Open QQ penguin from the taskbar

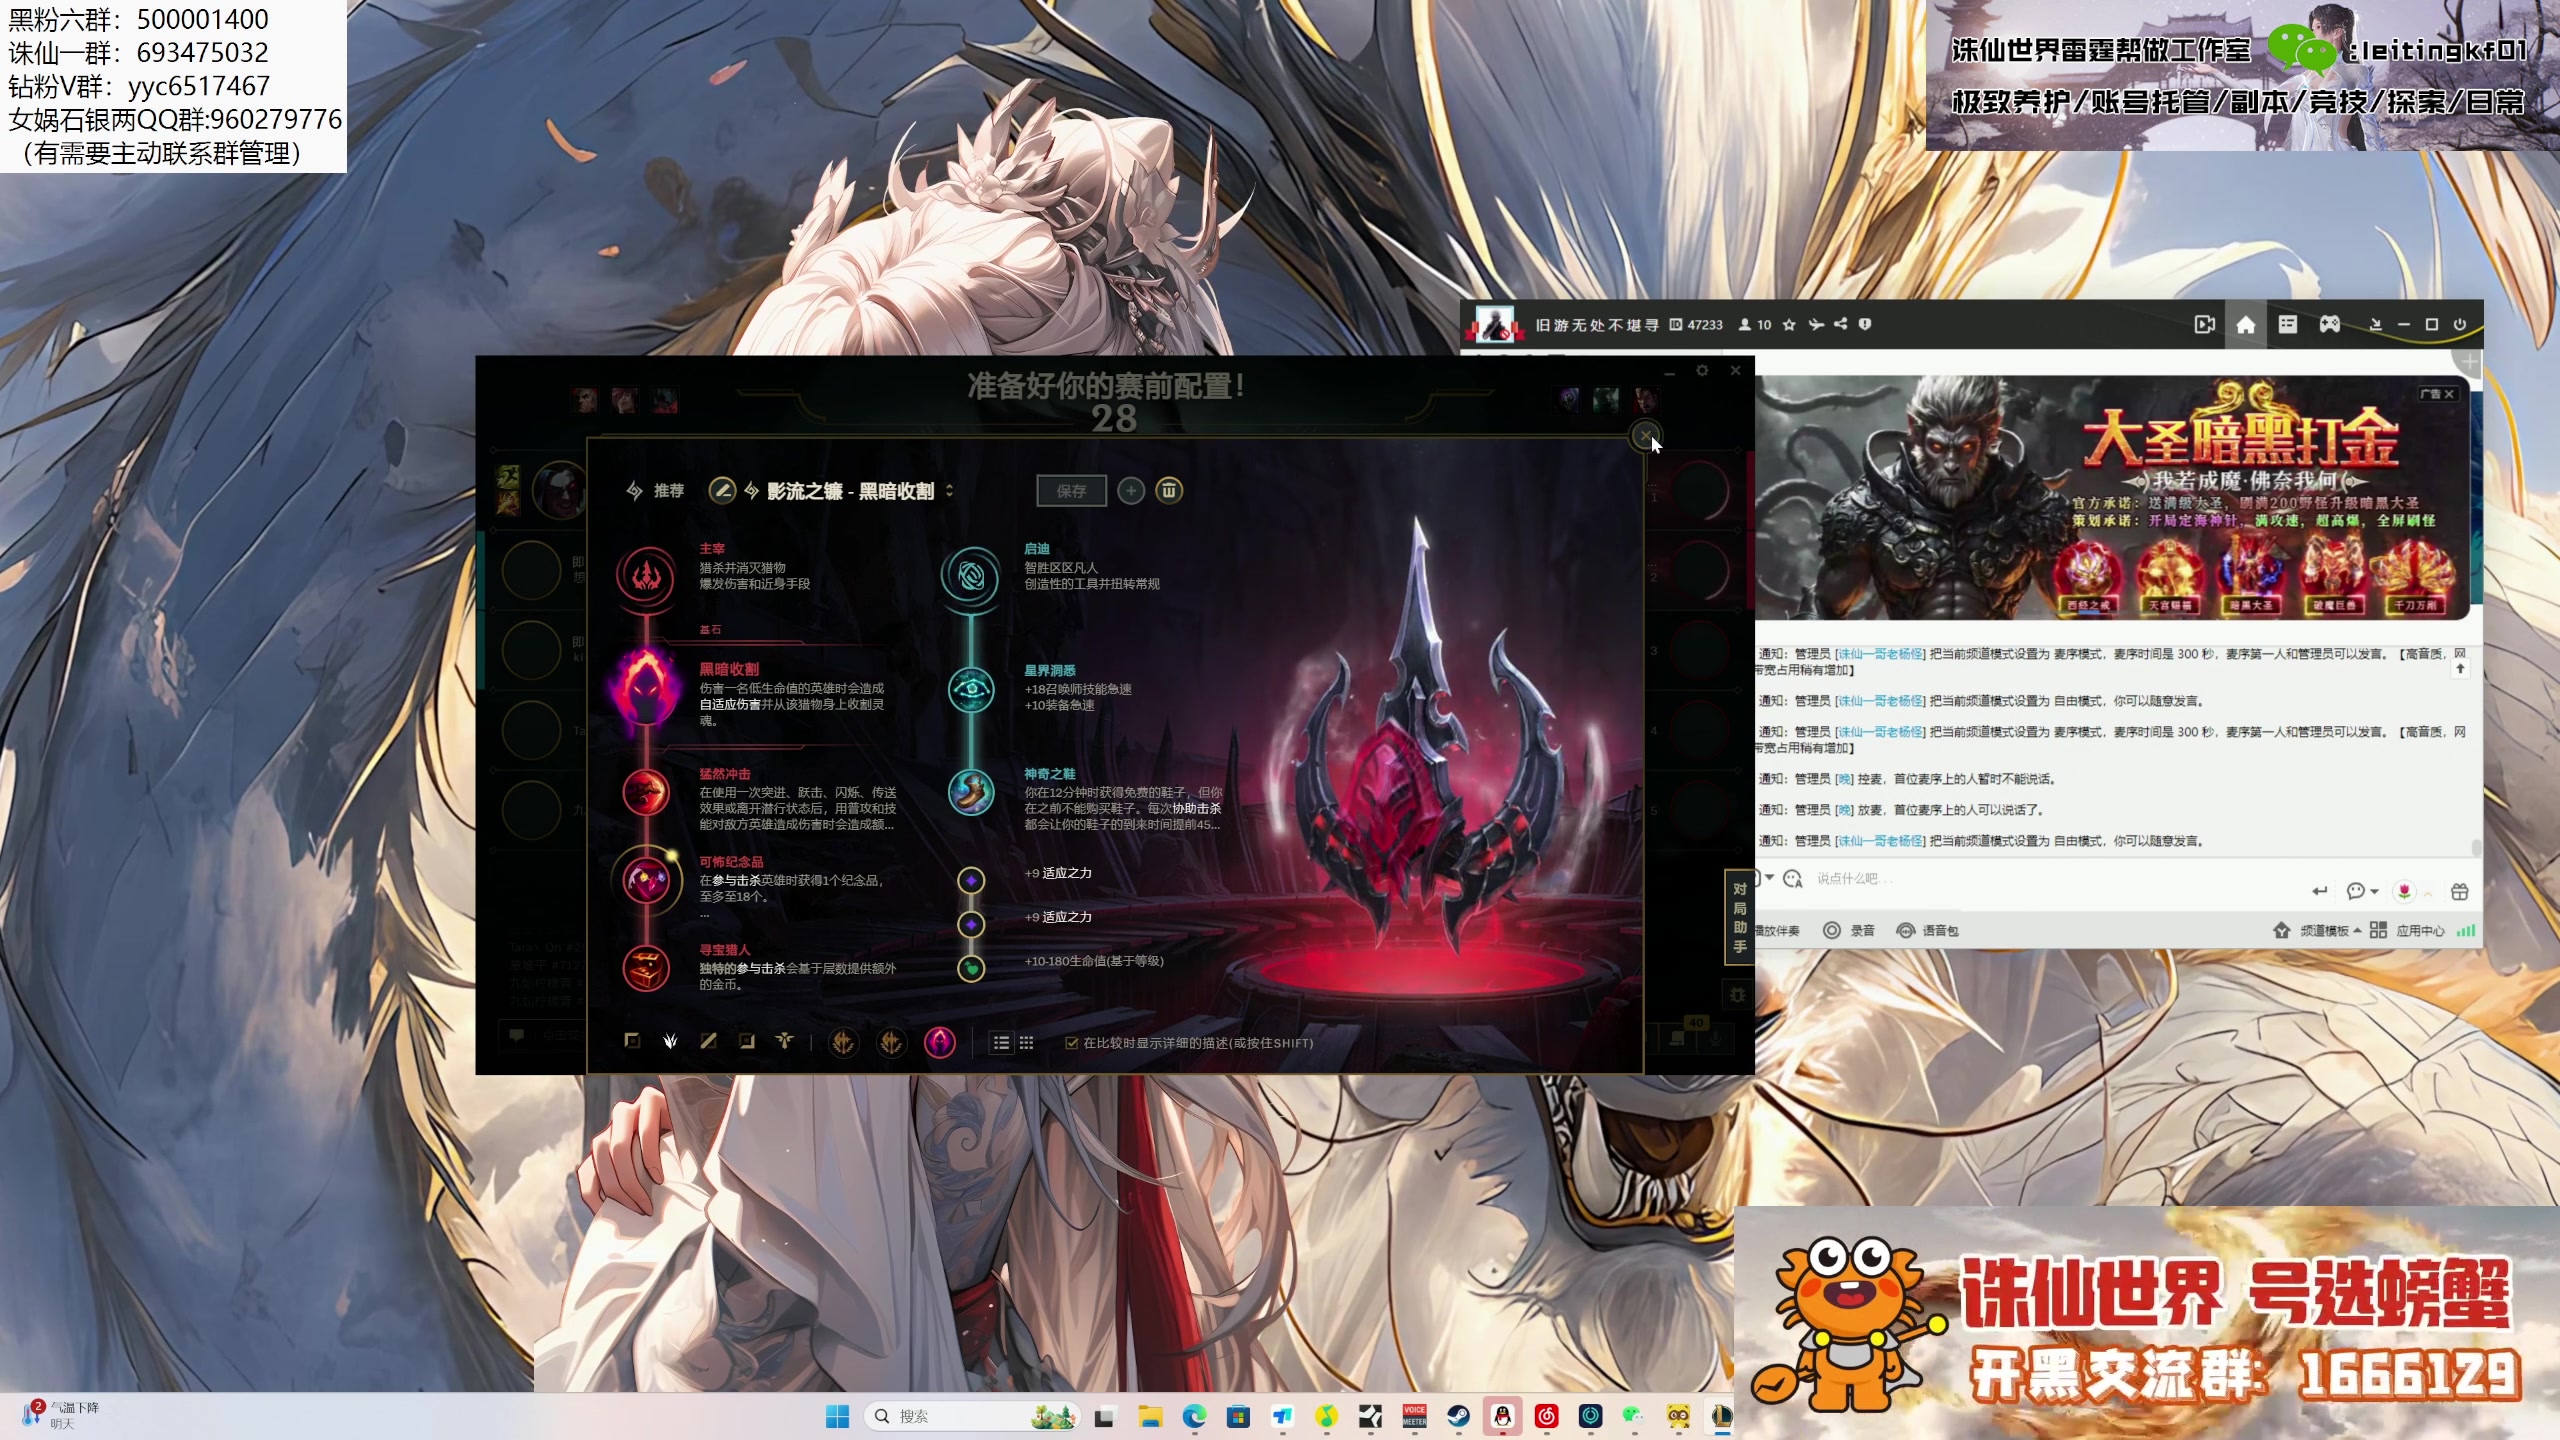(x=1502, y=1416)
